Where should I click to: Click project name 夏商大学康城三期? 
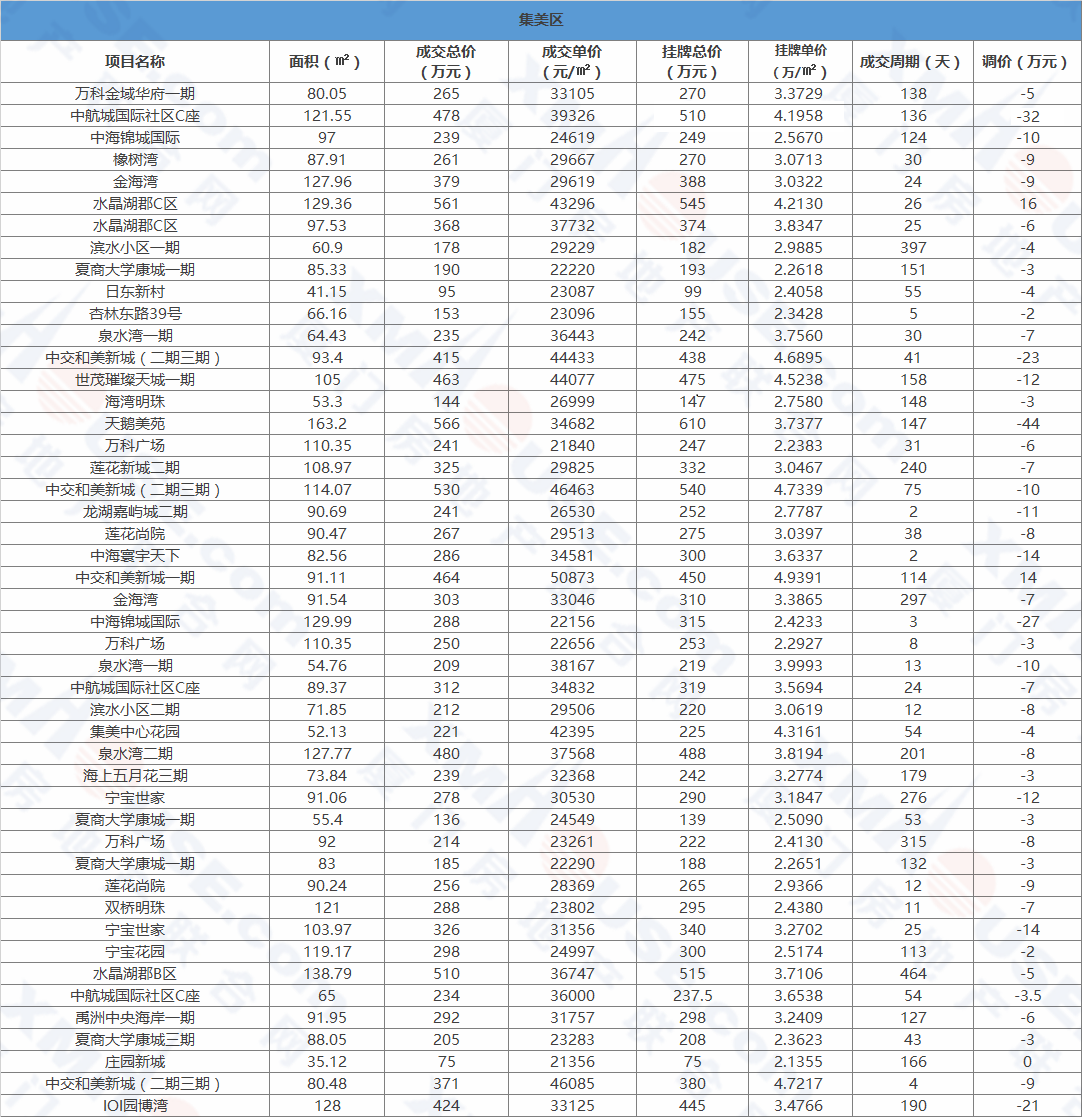(135, 1041)
